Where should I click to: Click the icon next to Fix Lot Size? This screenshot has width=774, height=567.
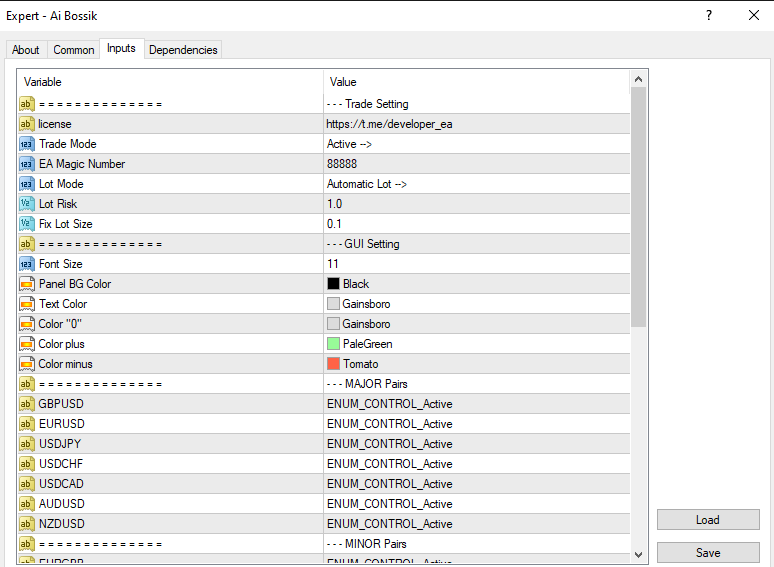click(x=27, y=224)
